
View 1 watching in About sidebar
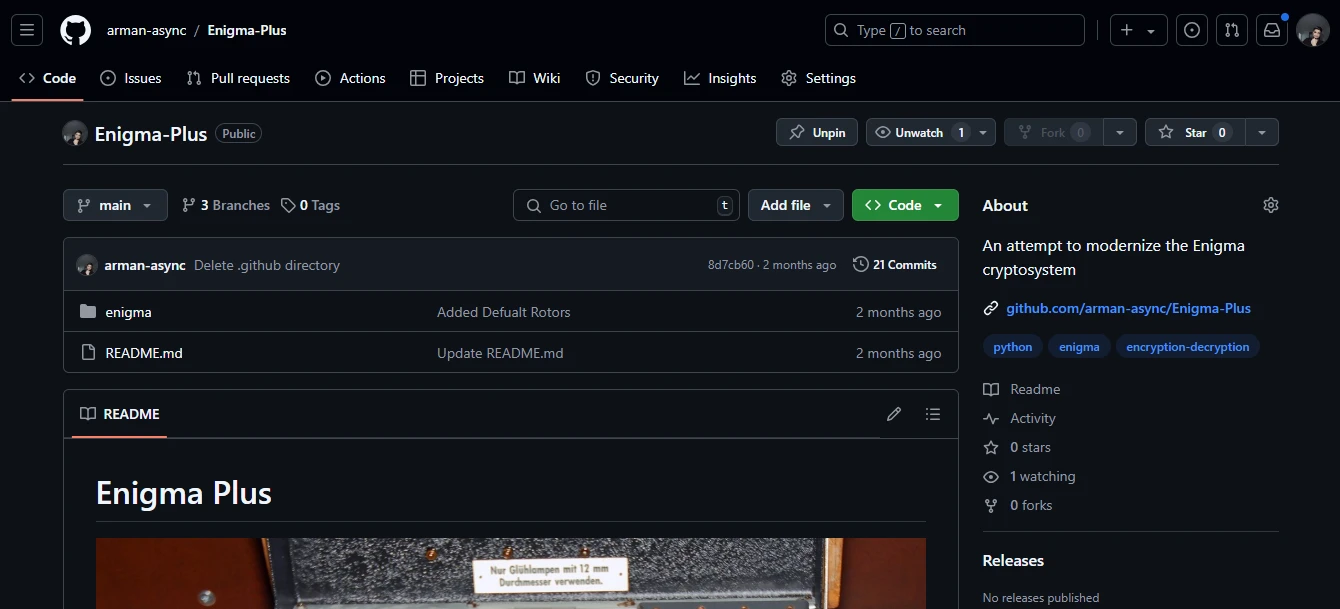coord(1030,476)
